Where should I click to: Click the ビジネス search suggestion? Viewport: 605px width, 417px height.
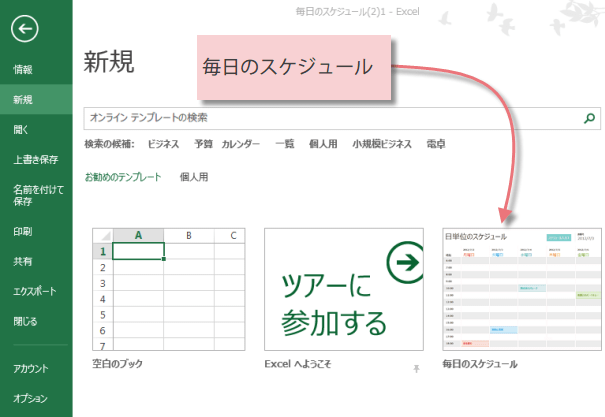pyautogui.click(x=164, y=144)
